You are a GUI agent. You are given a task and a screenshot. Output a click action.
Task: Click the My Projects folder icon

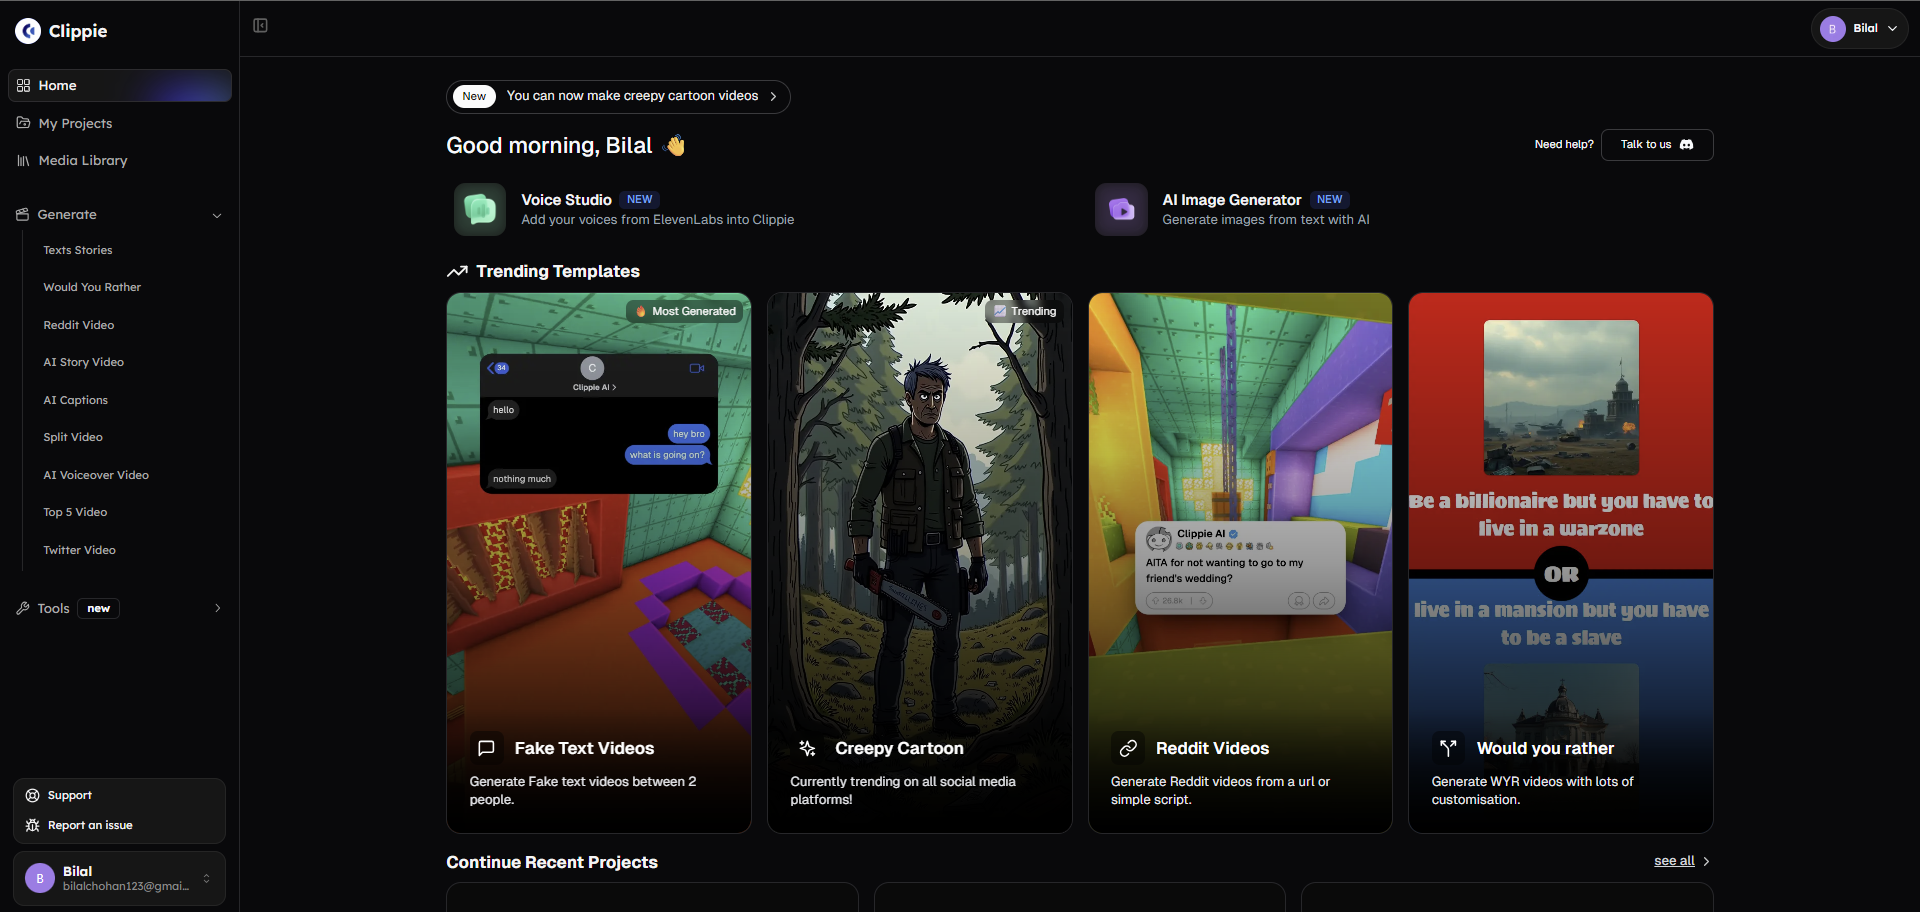coord(23,123)
